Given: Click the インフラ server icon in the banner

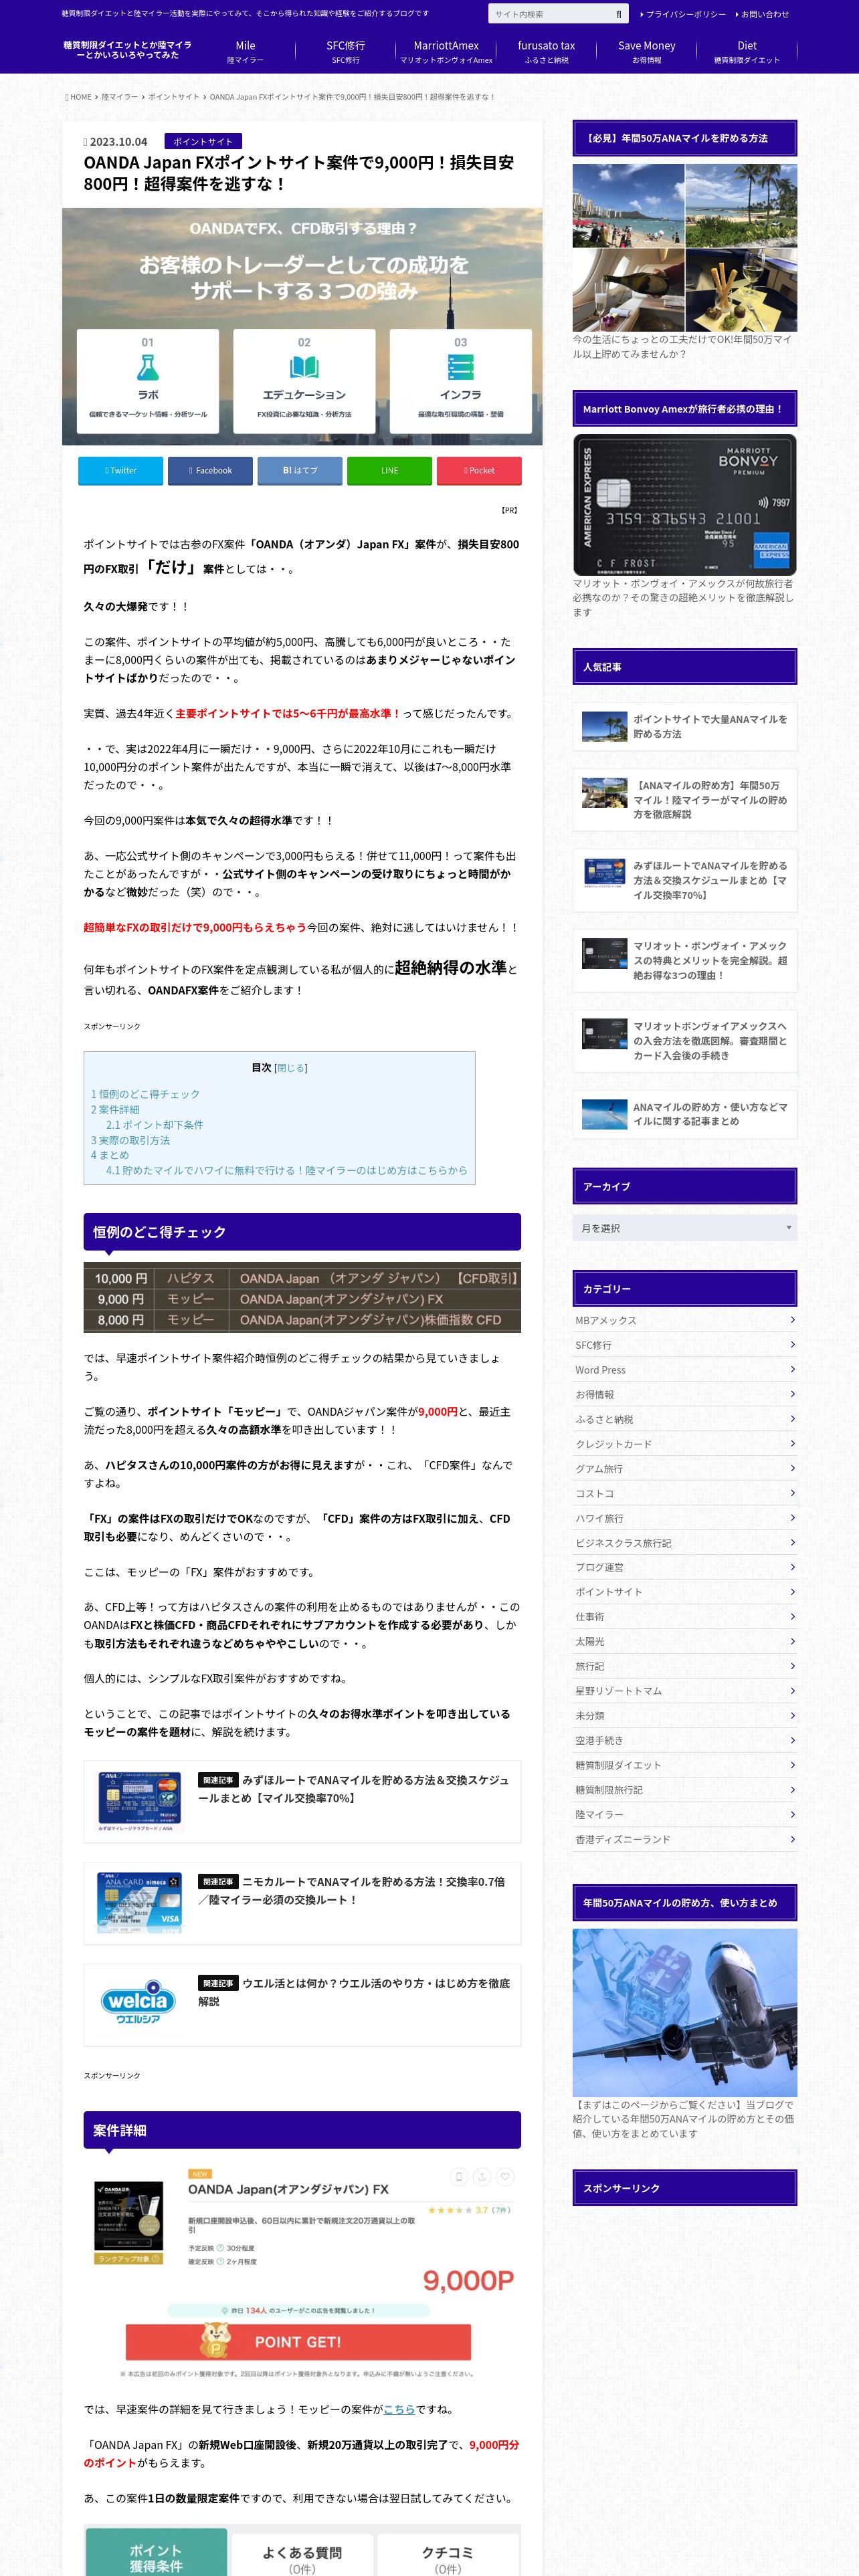Looking at the screenshot, I should 461,367.
